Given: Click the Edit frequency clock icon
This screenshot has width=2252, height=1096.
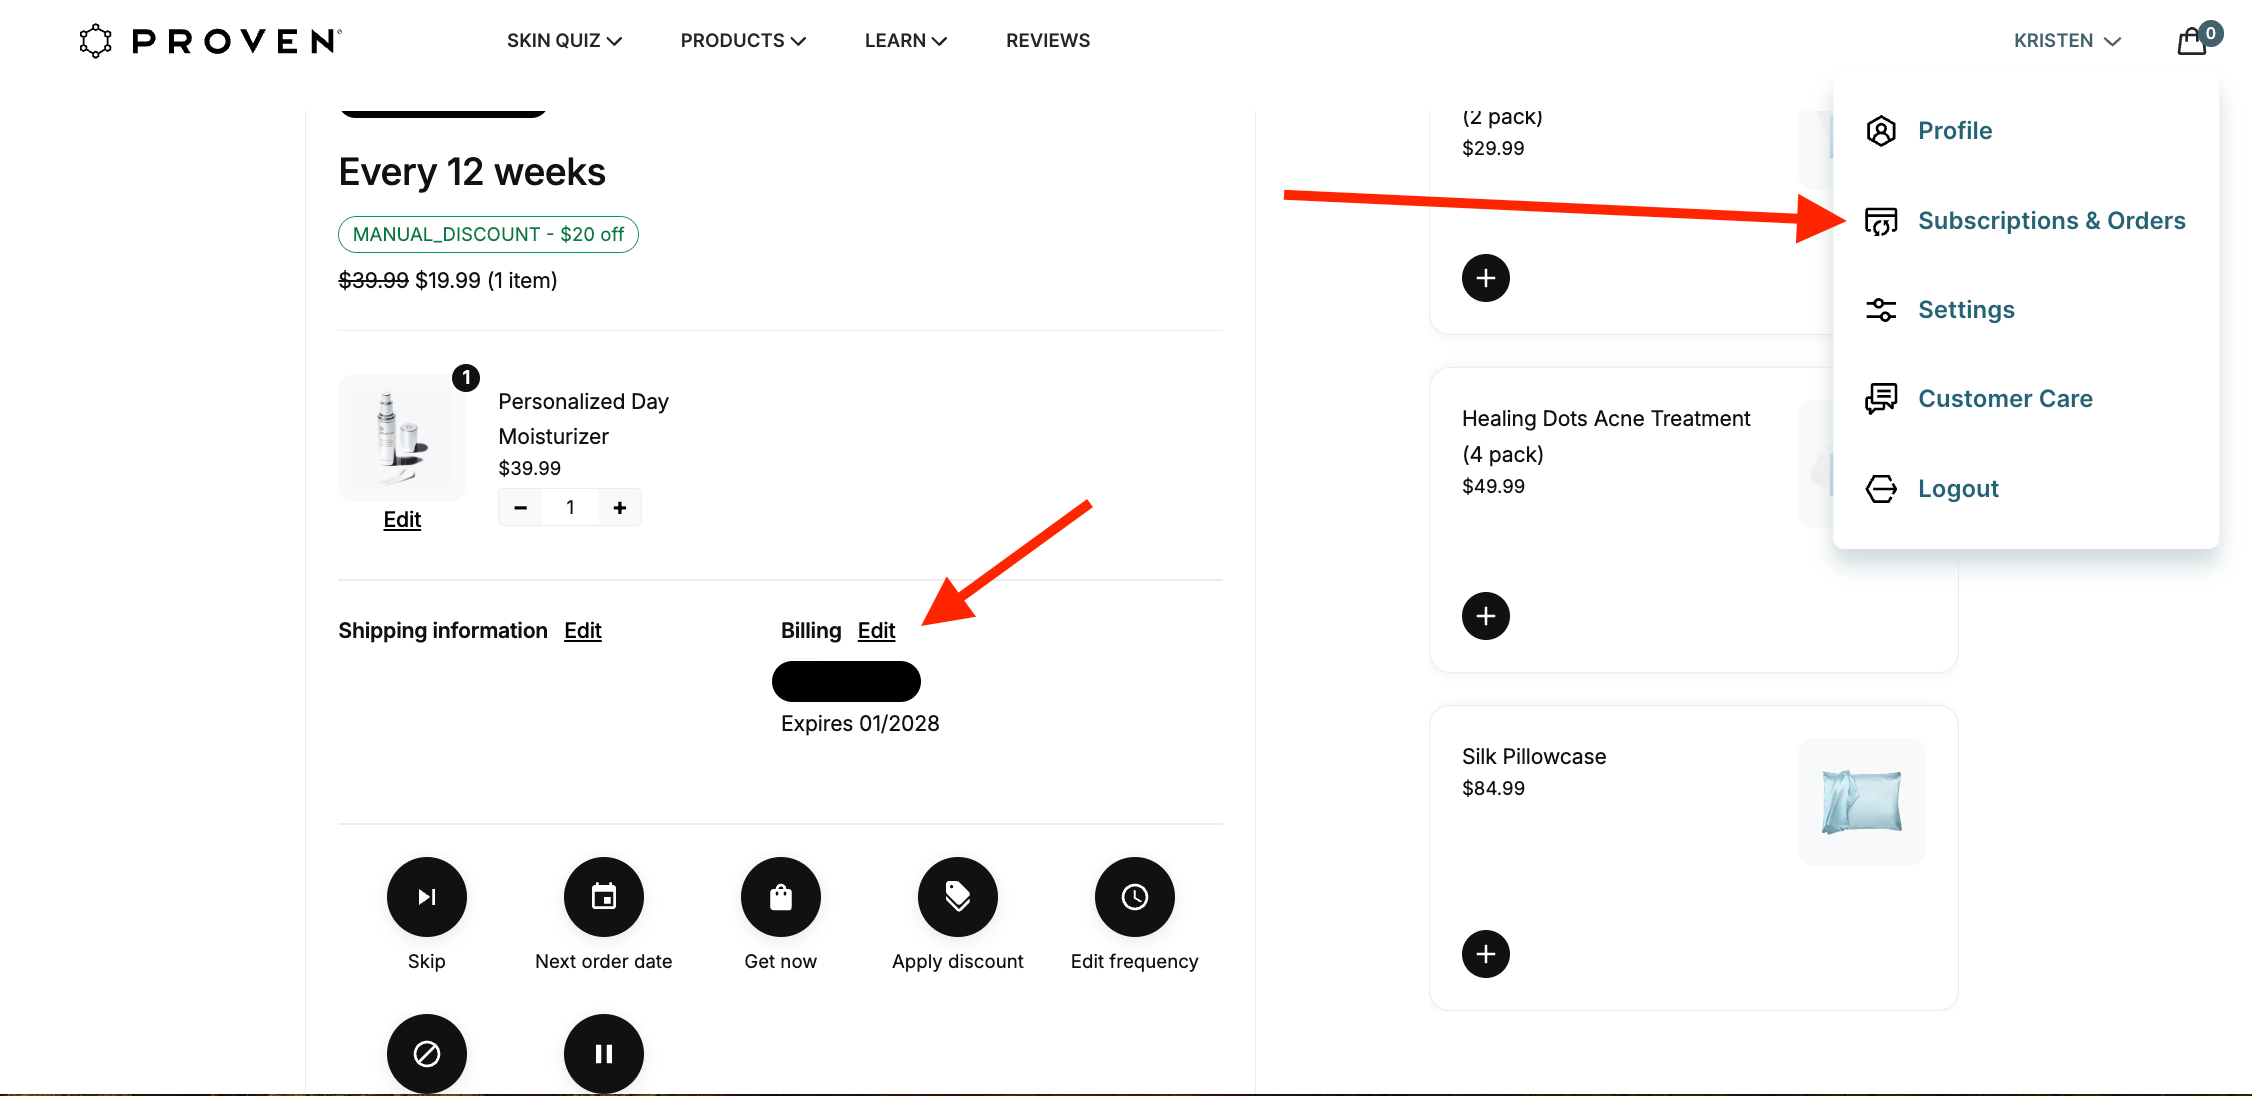Looking at the screenshot, I should tap(1135, 897).
